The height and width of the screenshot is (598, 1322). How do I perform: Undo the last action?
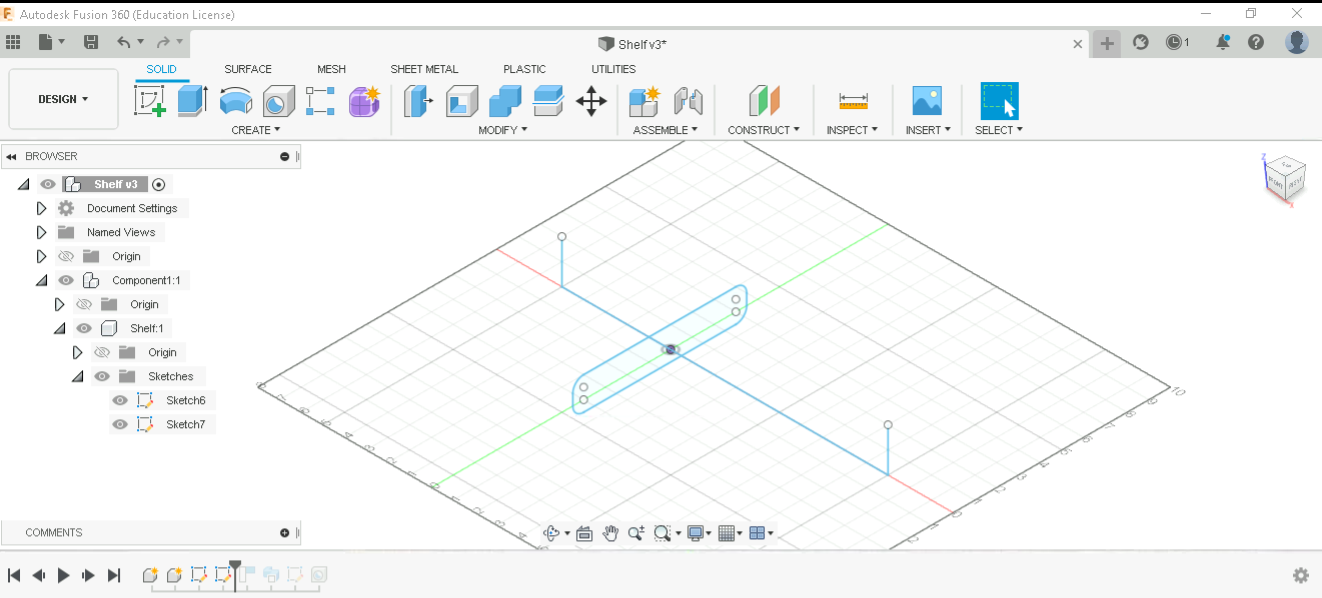(x=124, y=42)
